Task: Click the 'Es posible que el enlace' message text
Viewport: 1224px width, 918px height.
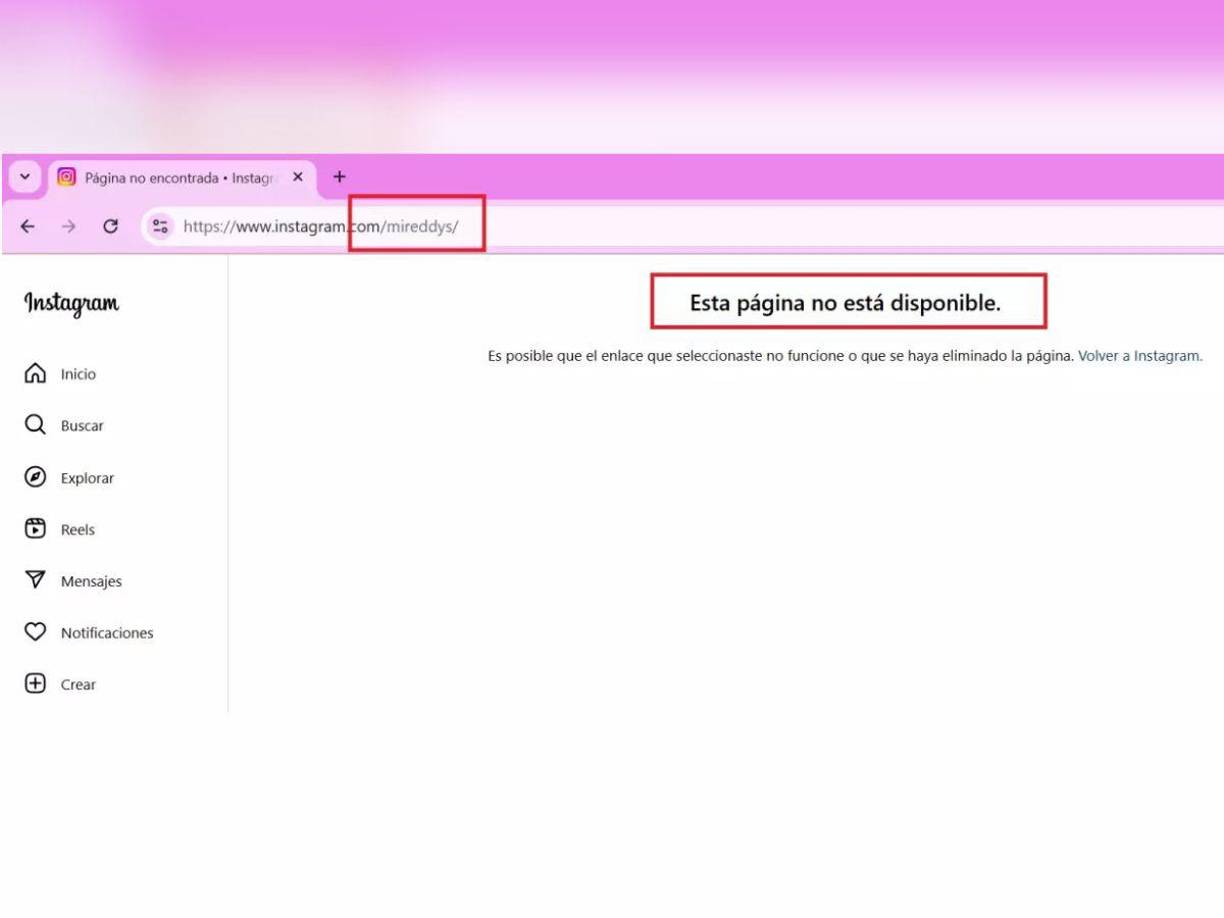Action: tap(780, 356)
